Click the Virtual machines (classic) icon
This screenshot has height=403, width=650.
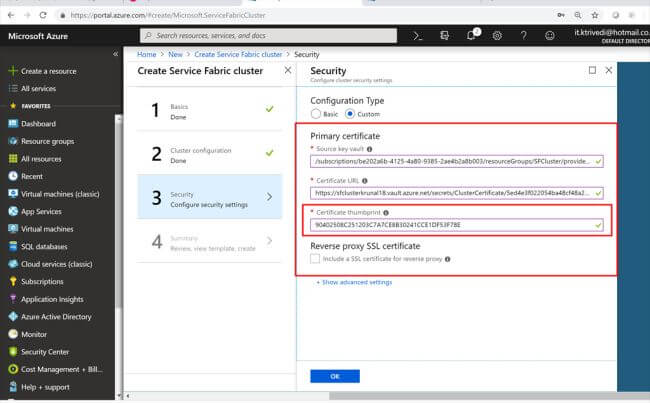click(x=13, y=194)
